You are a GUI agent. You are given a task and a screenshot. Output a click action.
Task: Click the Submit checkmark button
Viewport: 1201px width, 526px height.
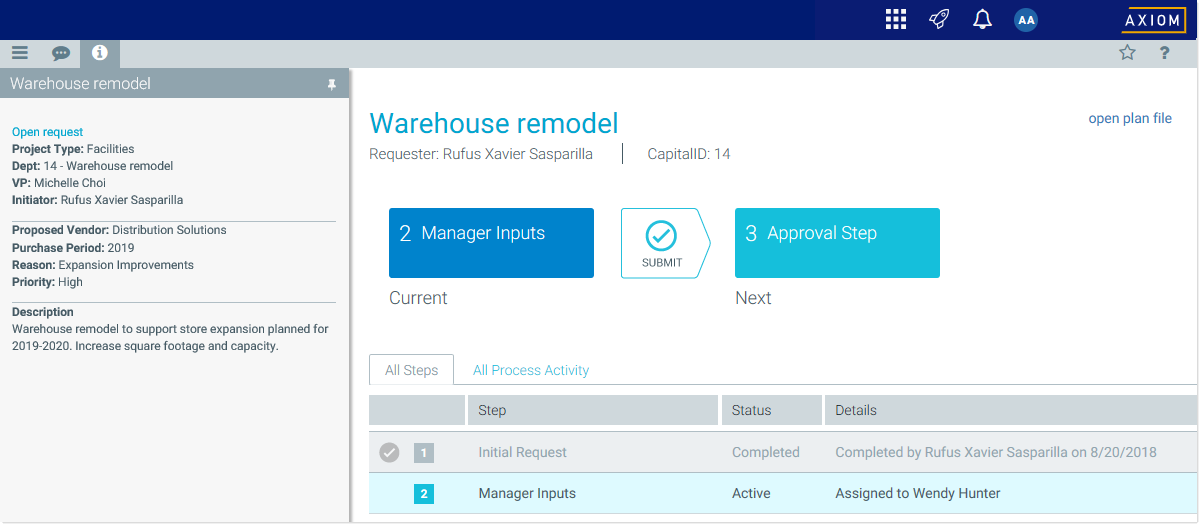(x=662, y=243)
